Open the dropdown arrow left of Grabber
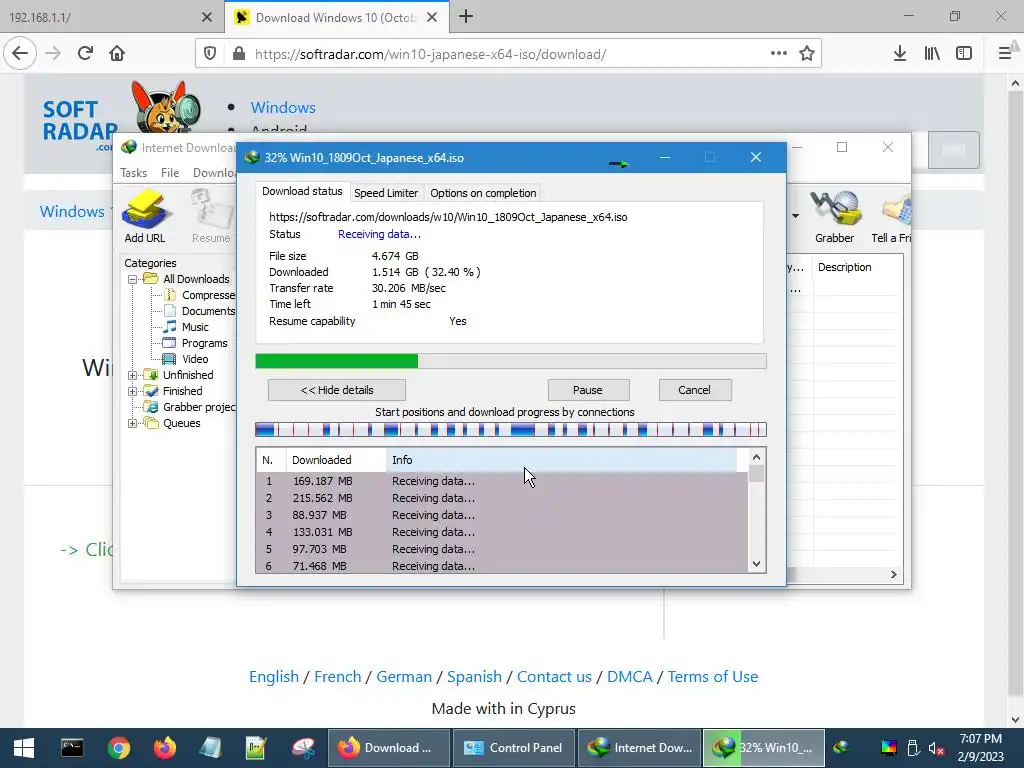The image size is (1024, 768). (x=795, y=216)
